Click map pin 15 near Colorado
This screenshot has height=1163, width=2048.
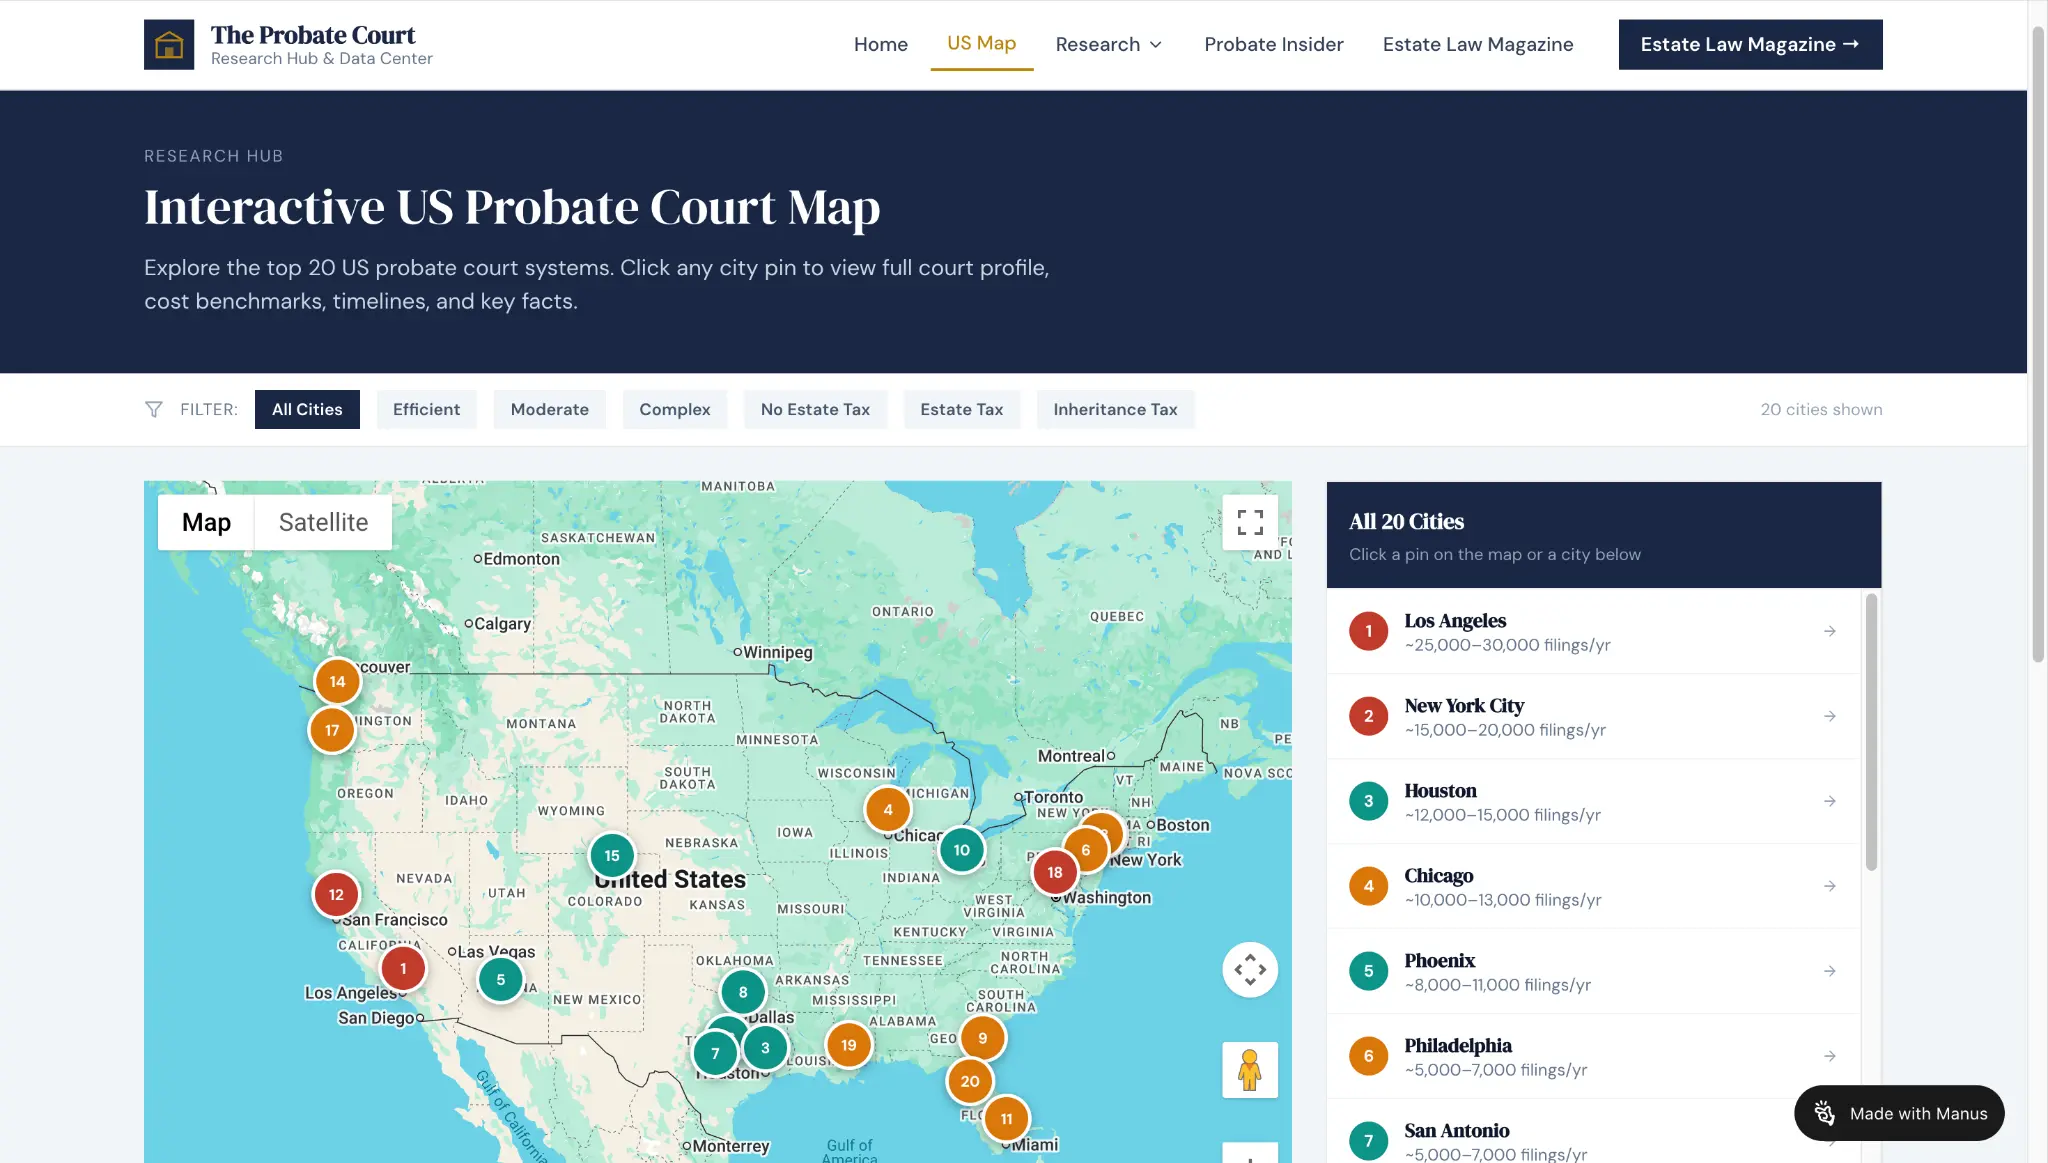pyautogui.click(x=612, y=855)
